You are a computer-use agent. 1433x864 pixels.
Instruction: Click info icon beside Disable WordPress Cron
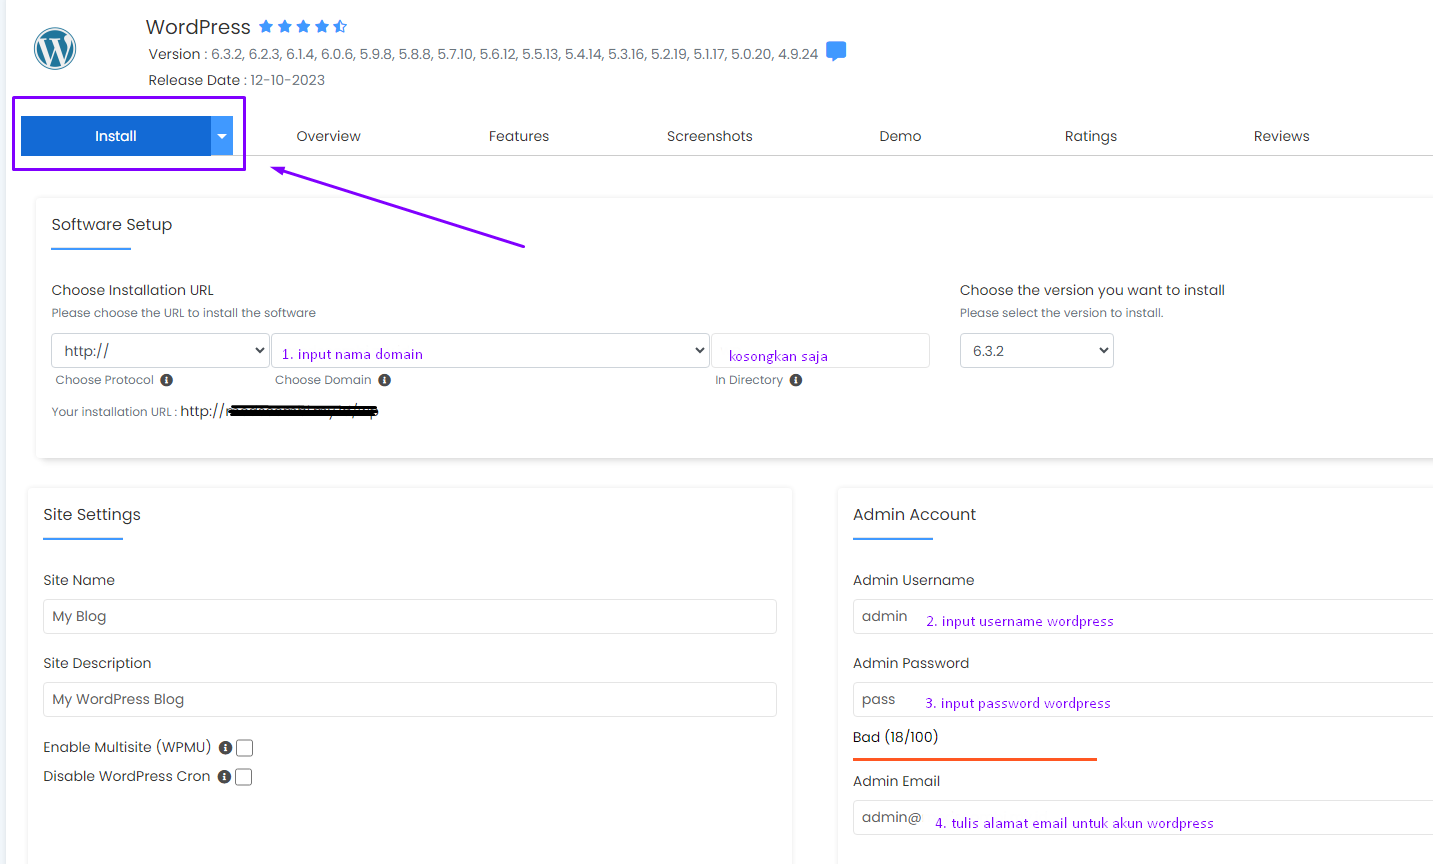pyautogui.click(x=224, y=777)
